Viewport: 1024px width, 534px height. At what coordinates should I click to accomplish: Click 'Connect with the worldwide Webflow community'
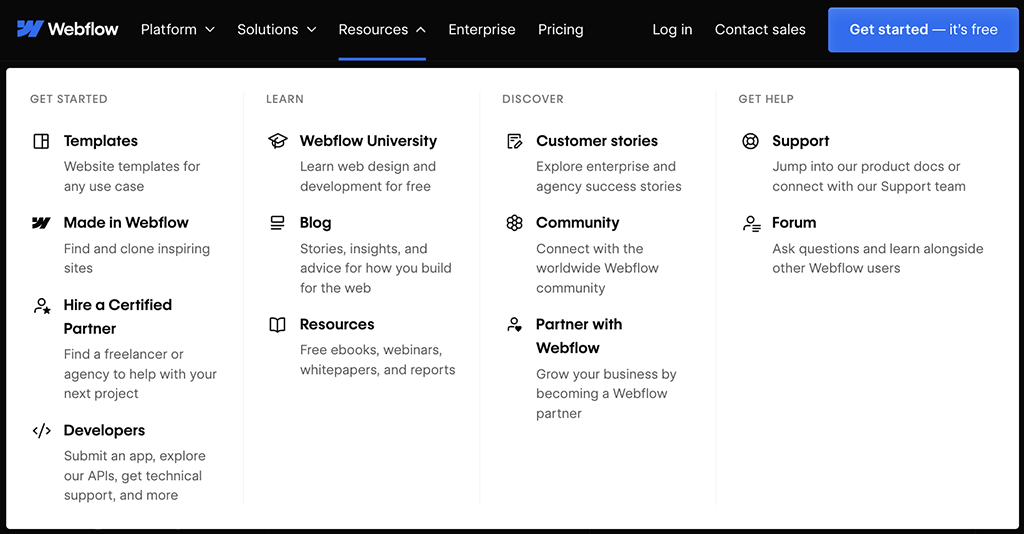[597, 268]
